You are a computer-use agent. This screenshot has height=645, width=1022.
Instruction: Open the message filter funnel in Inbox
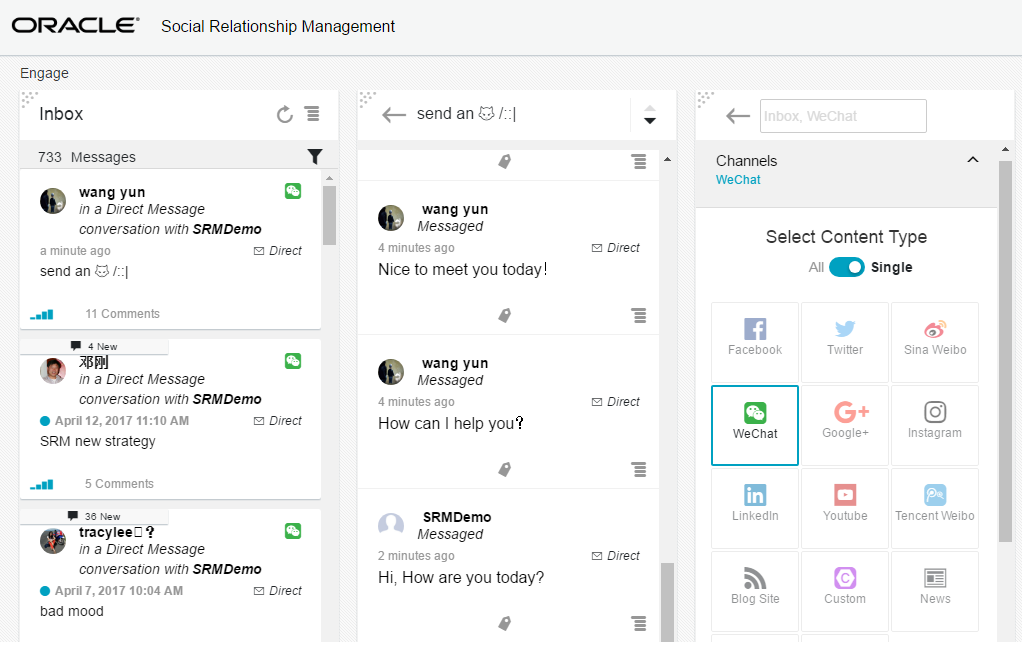coord(315,157)
